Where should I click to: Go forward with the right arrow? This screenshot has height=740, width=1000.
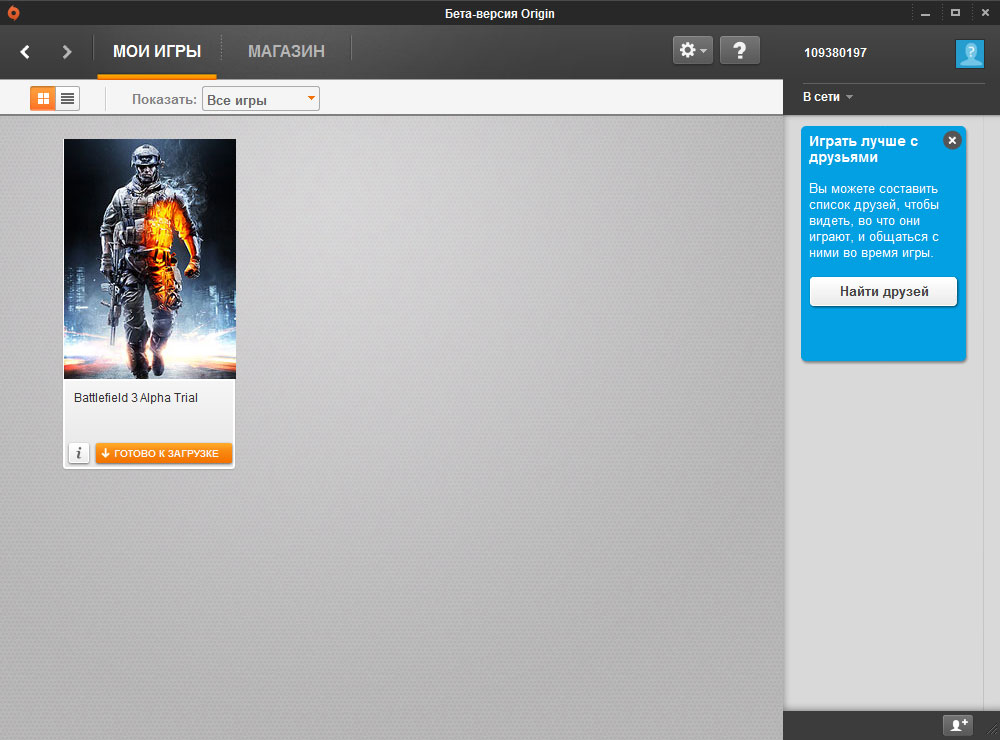(x=67, y=52)
